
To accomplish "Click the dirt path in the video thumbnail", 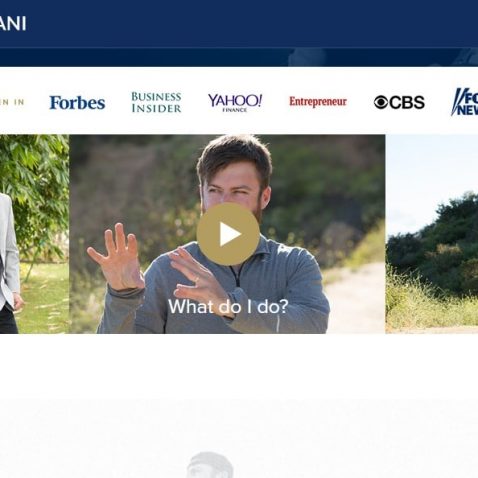I will click(355, 297).
